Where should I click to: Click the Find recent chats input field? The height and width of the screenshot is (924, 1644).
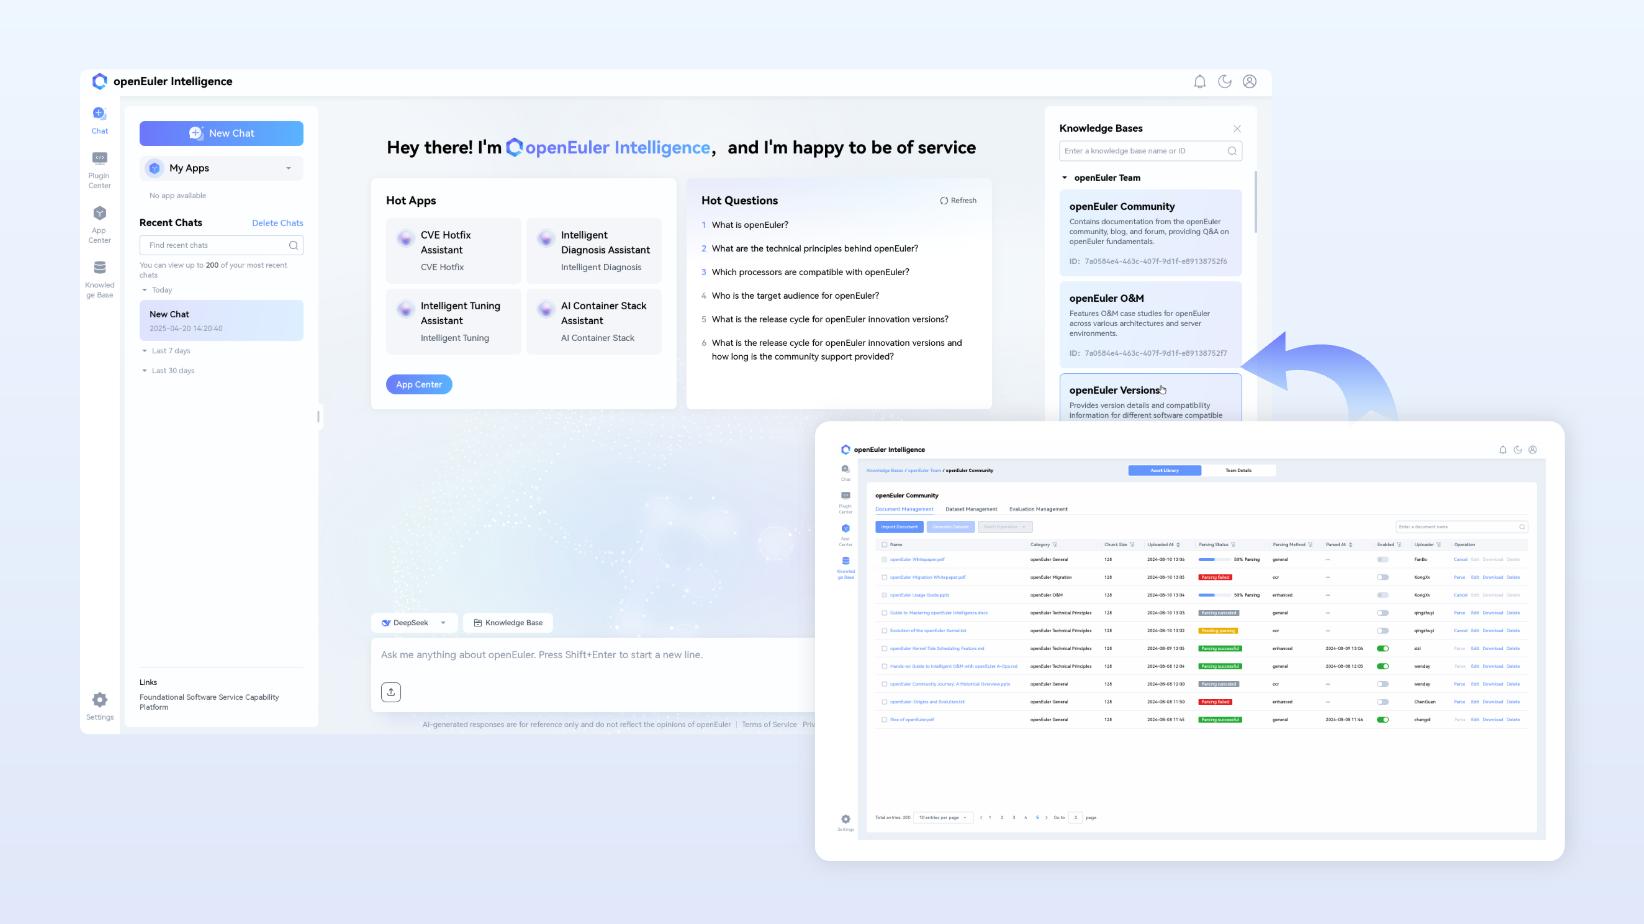pyautogui.click(x=221, y=245)
